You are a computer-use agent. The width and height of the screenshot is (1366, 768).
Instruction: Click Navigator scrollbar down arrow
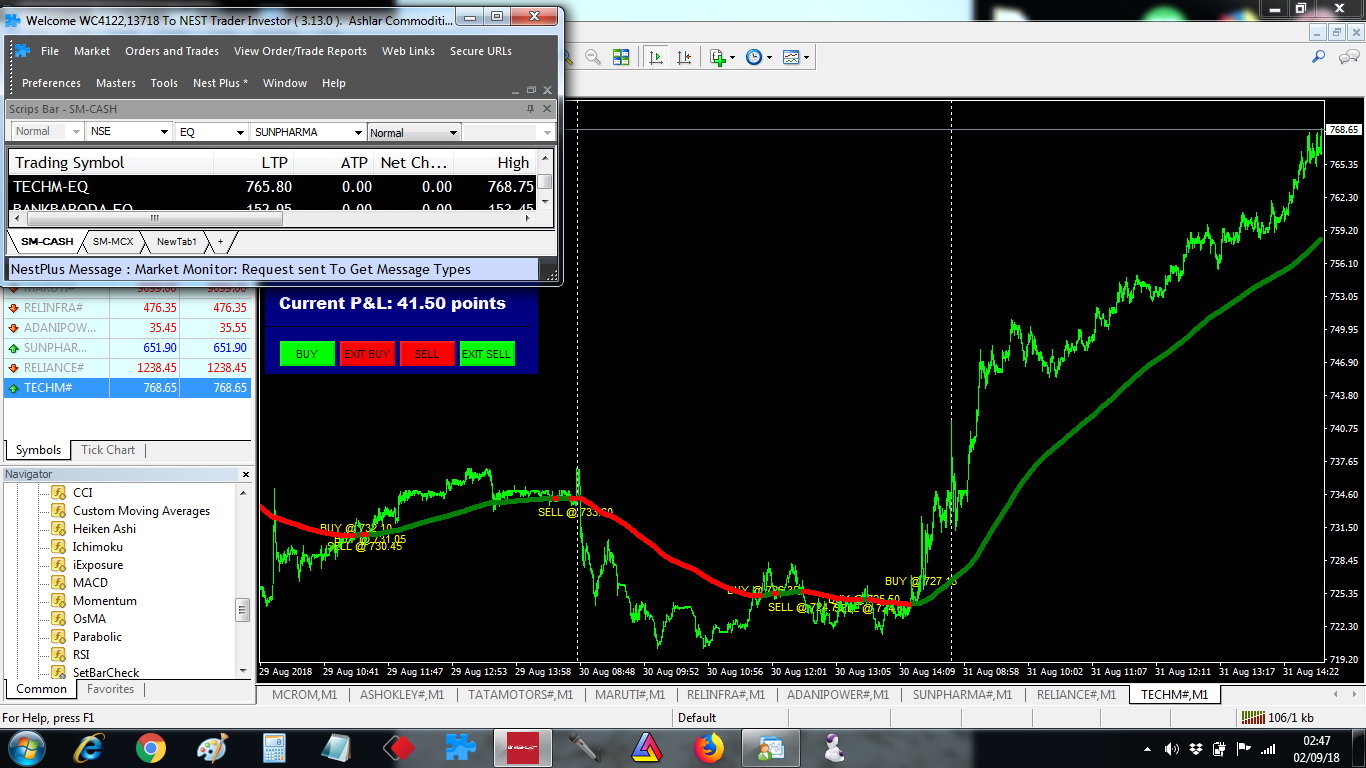tap(243, 671)
